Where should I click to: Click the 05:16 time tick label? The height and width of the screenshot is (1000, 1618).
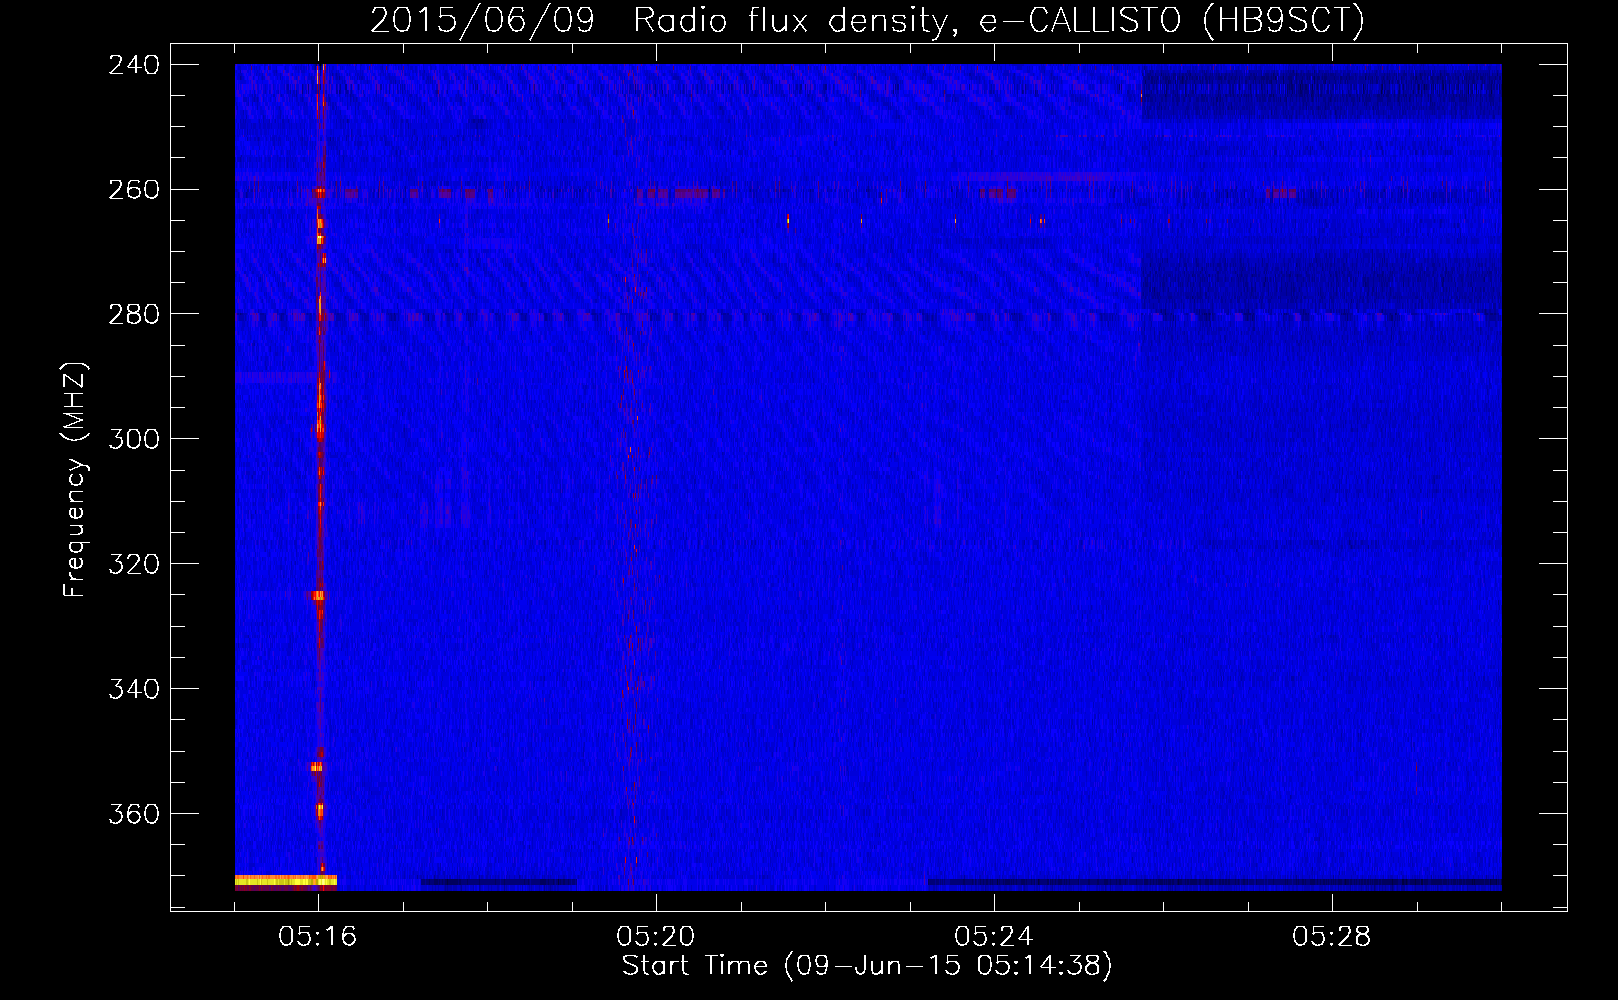coord(318,937)
